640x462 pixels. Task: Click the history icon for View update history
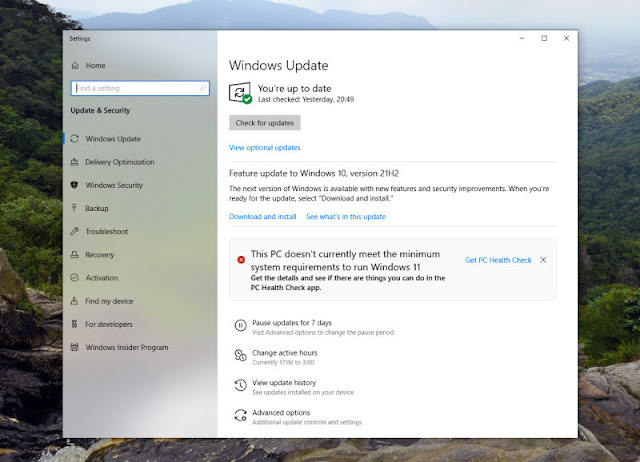click(240, 385)
